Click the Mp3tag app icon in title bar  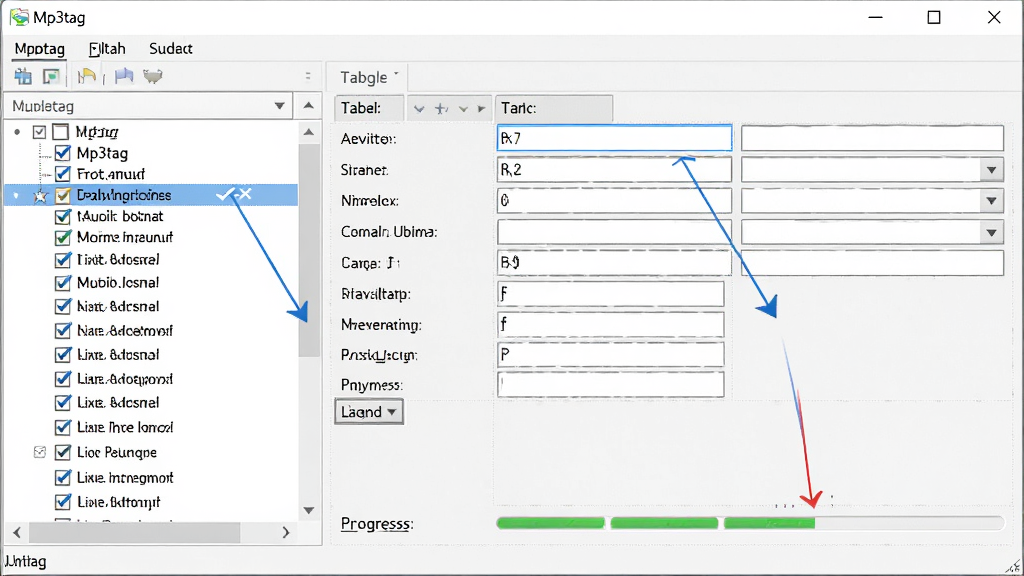click(19, 17)
